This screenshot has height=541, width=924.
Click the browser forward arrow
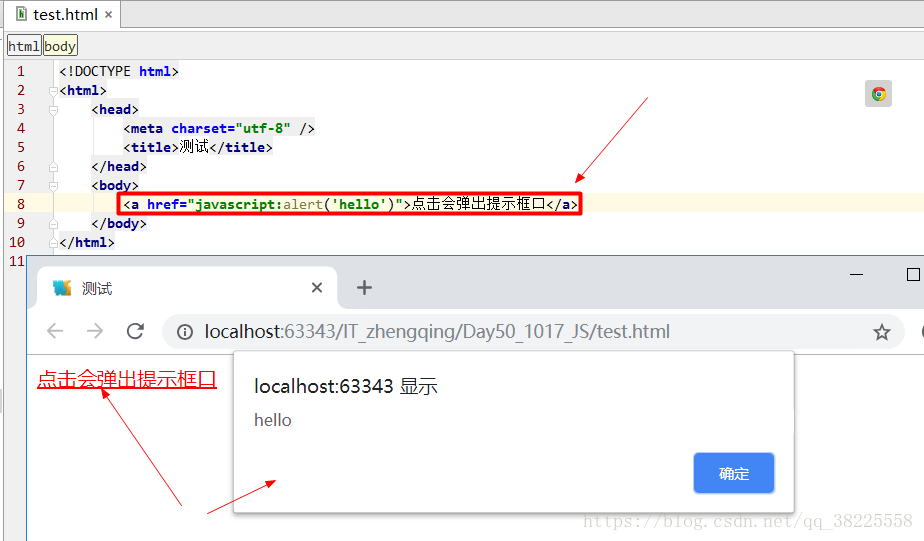tap(94, 331)
